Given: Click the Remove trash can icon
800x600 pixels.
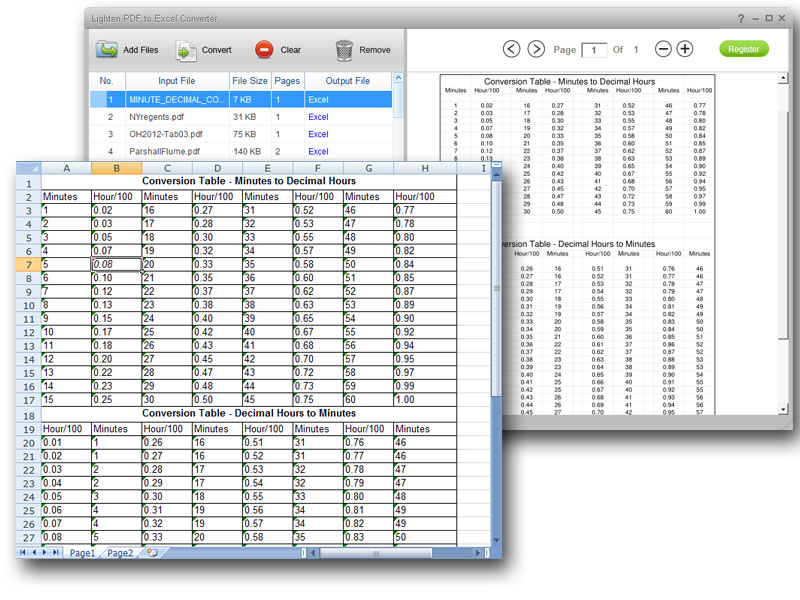Looking at the screenshot, I should pyautogui.click(x=344, y=50).
